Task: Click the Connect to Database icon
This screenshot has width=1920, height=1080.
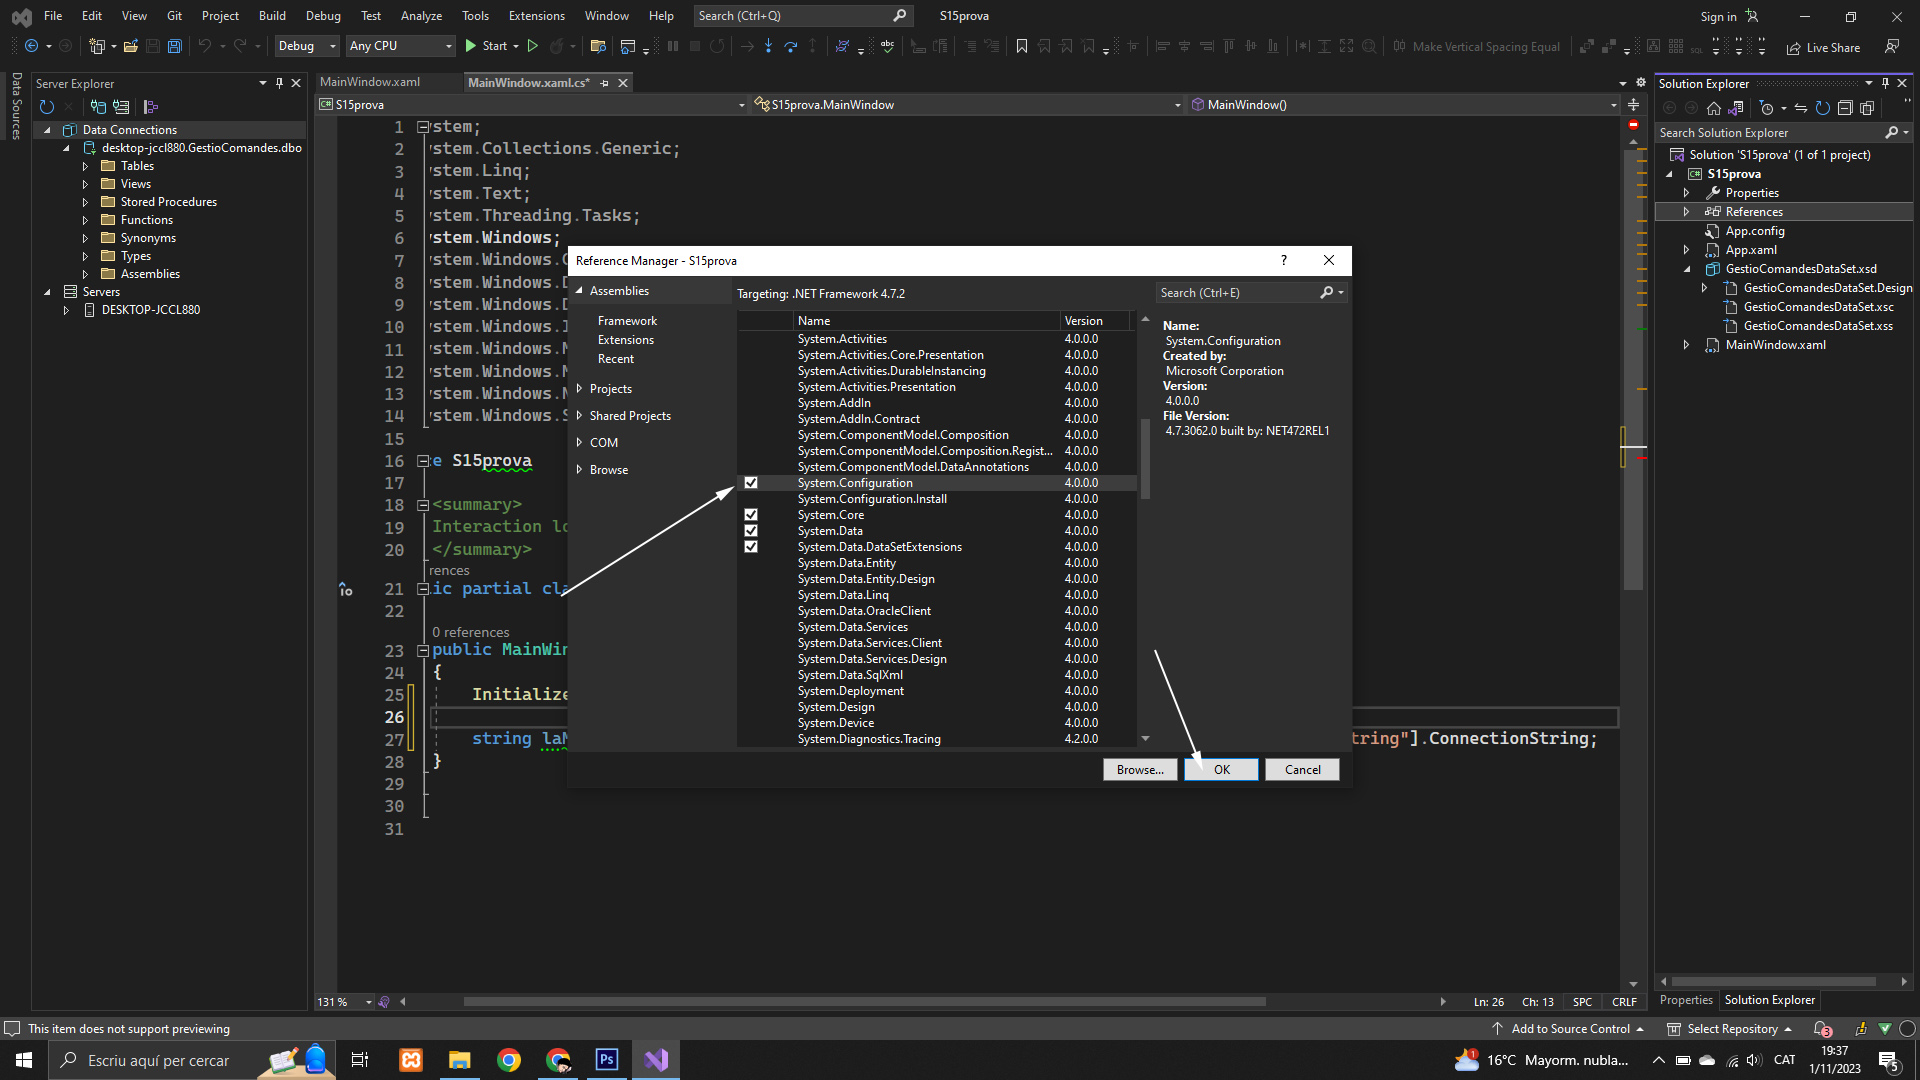Action: tap(98, 107)
